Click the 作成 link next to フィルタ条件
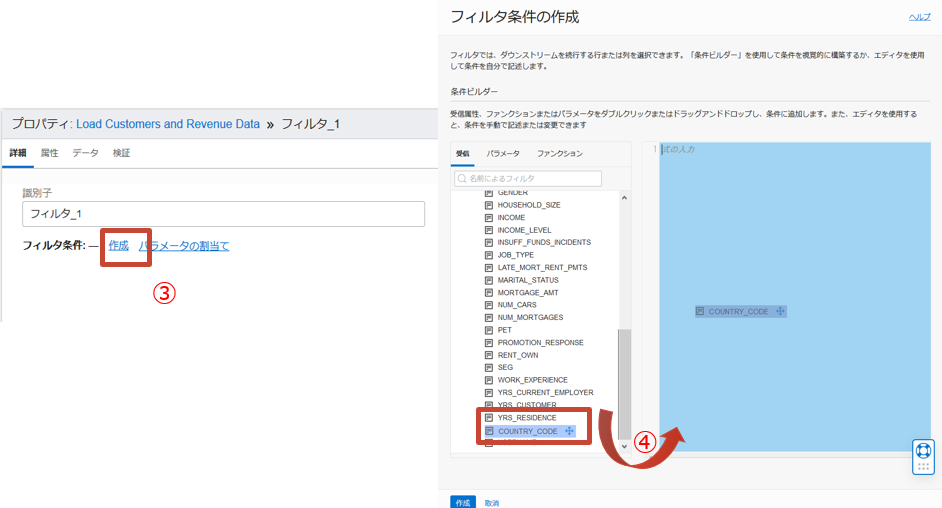 [x=118, y=246]
